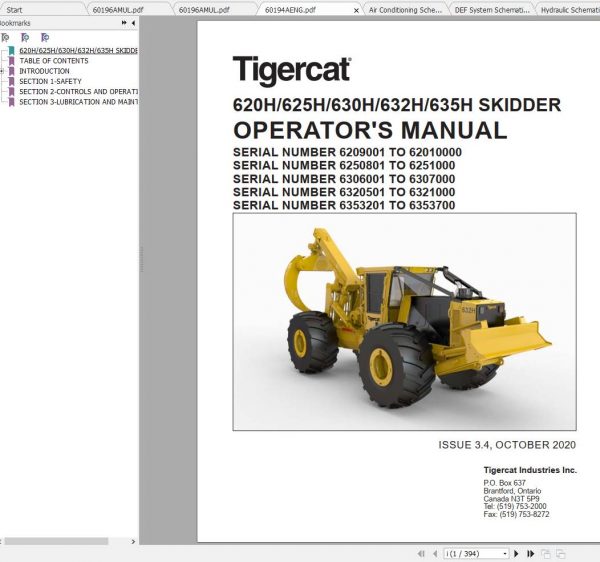
Task: Click the skidder image on the cover page
Action: coord(404,322)
